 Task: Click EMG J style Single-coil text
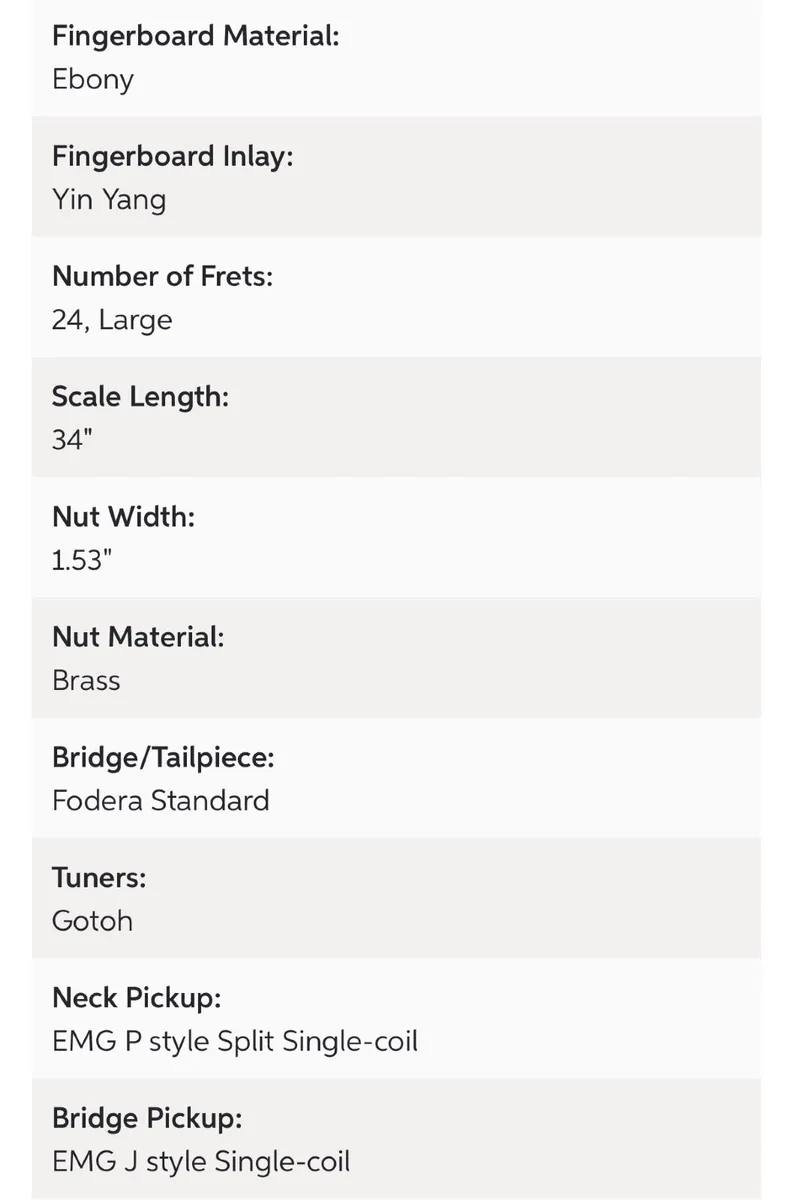point(201,1161)
